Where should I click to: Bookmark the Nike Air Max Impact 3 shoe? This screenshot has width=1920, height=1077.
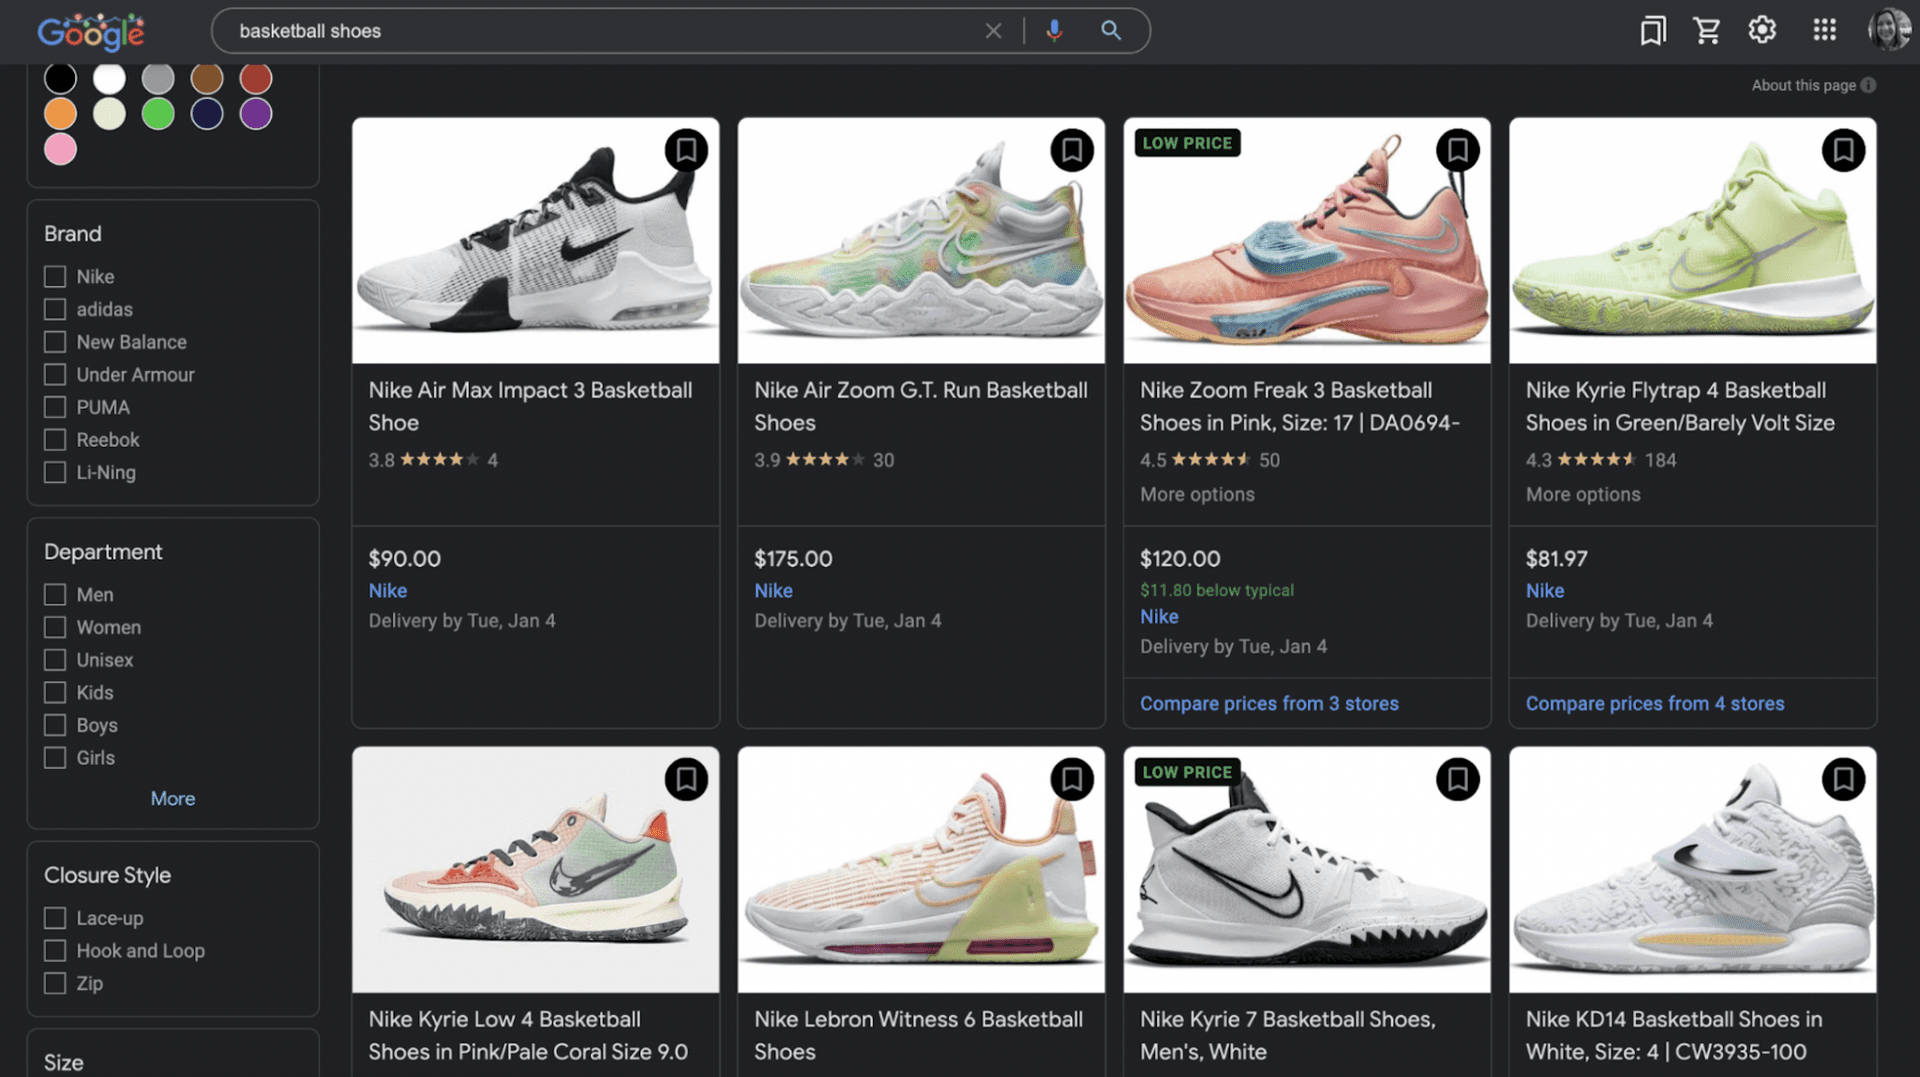686,149
